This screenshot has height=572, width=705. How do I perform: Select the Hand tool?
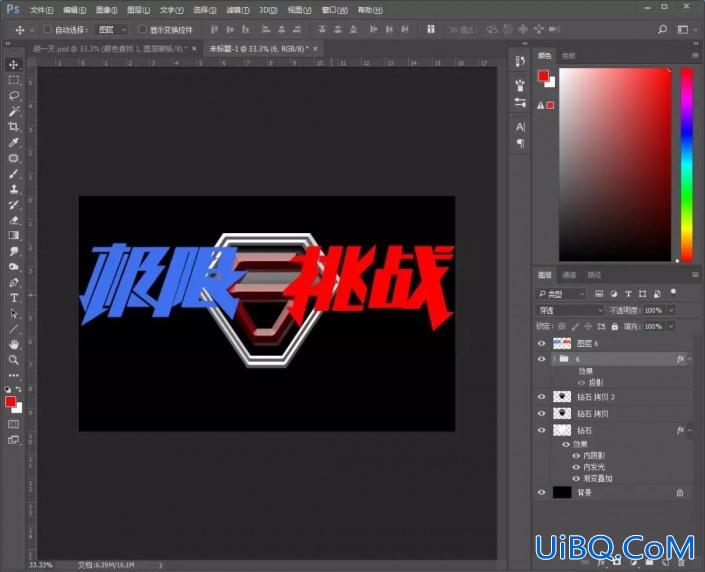click(13, 344)
